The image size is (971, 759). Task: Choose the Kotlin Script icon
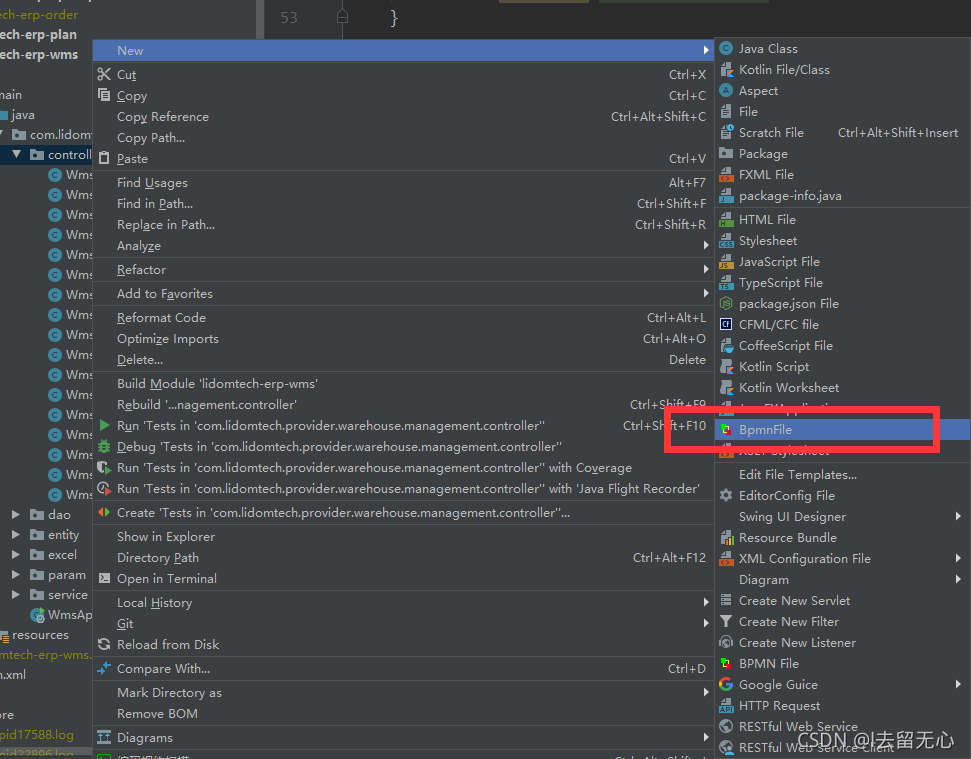[726, 366]
